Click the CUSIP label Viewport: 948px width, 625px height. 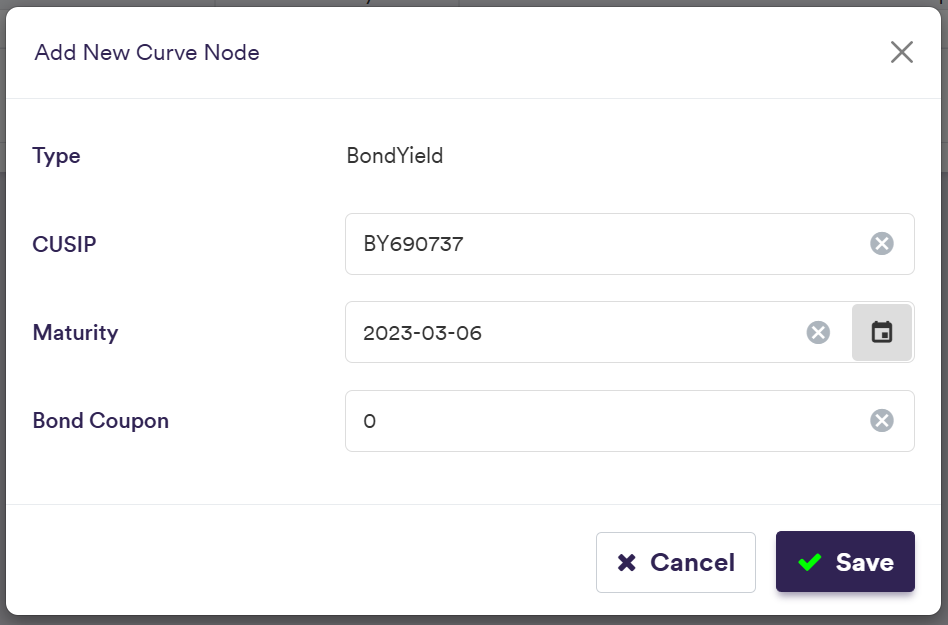click(64, 244)
